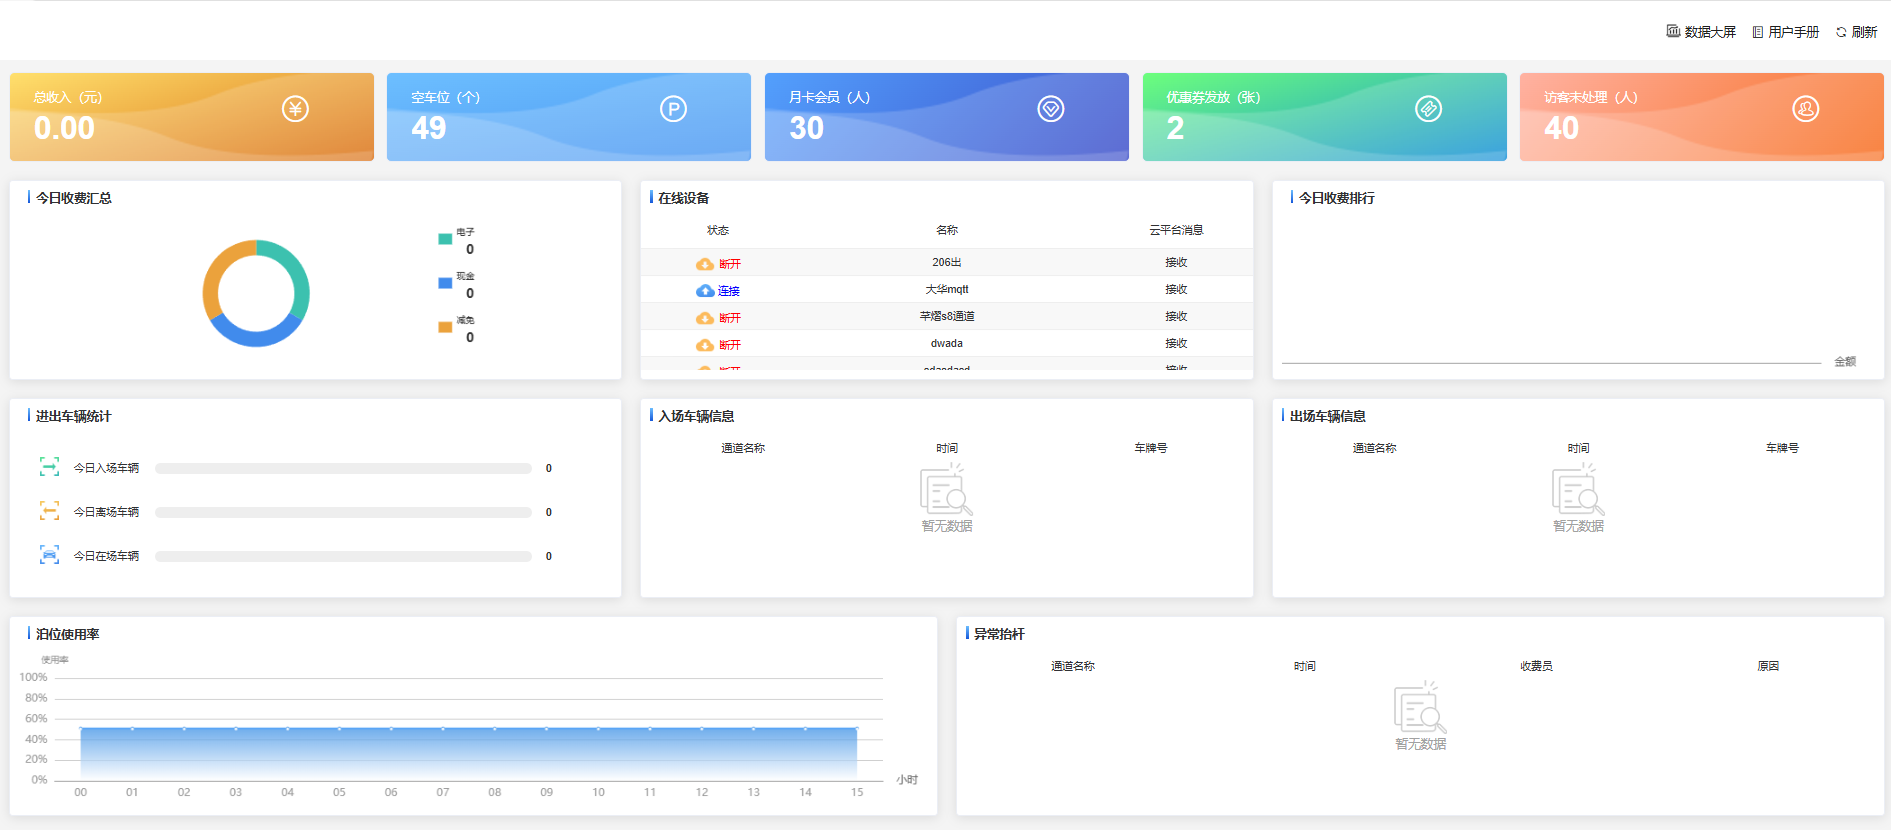Click the donut chart in 今日收费汇总
Screen dimensions: 1891x830
(256, 293)
